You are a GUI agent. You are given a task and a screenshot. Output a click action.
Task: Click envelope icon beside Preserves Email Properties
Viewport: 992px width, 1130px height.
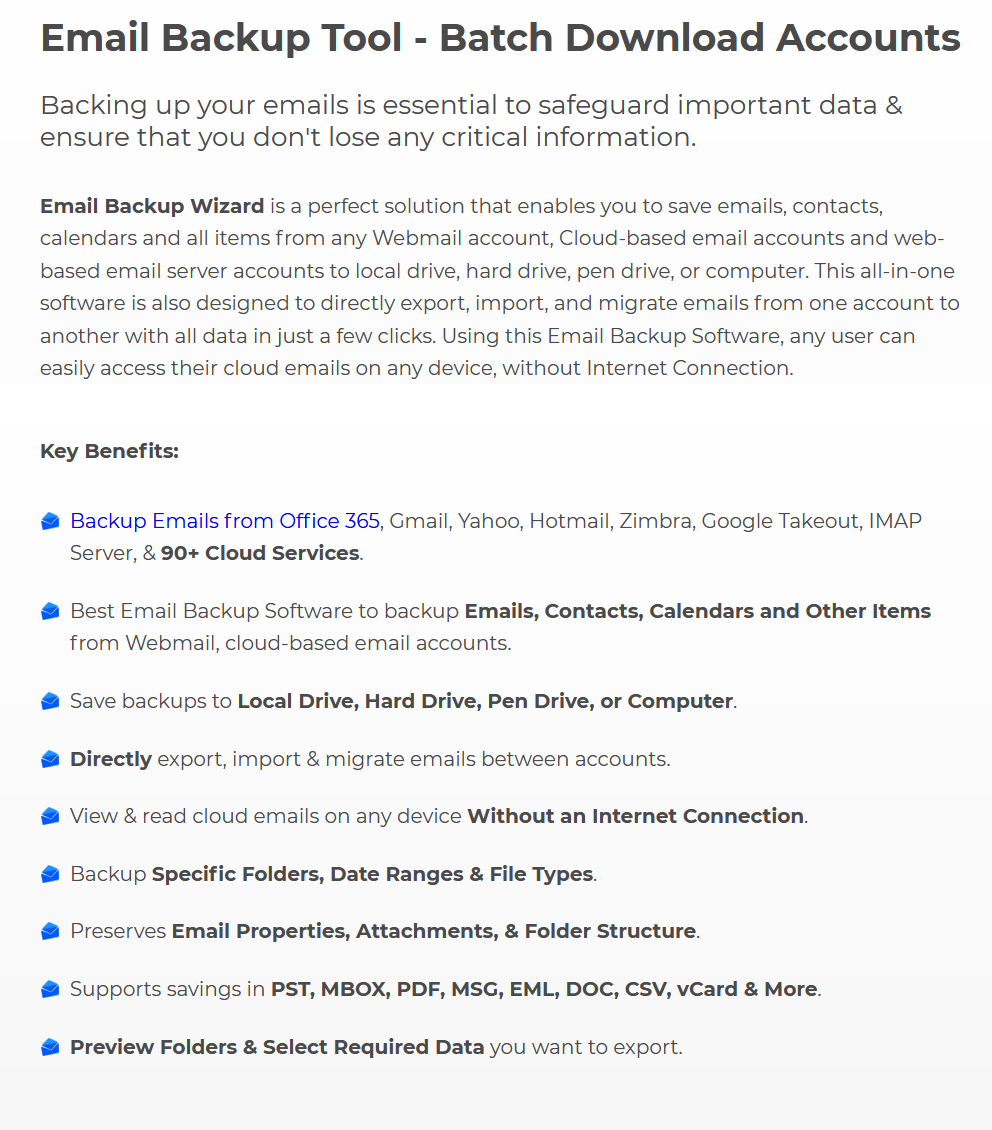[50, 931]
